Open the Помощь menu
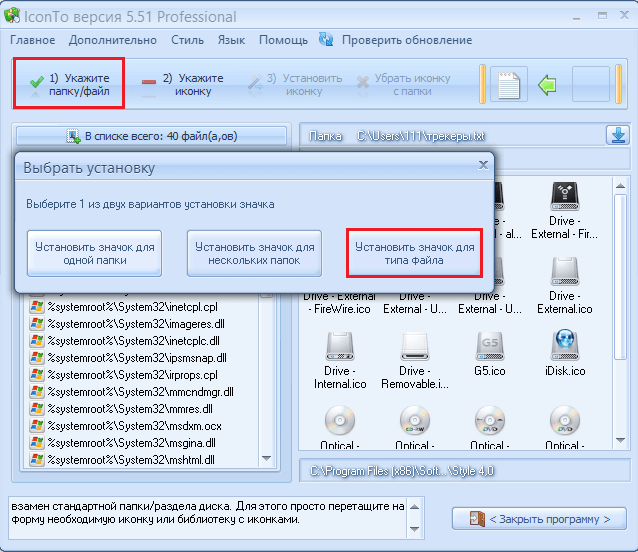This screenshot has height=552, width=638. coord(283,40)
